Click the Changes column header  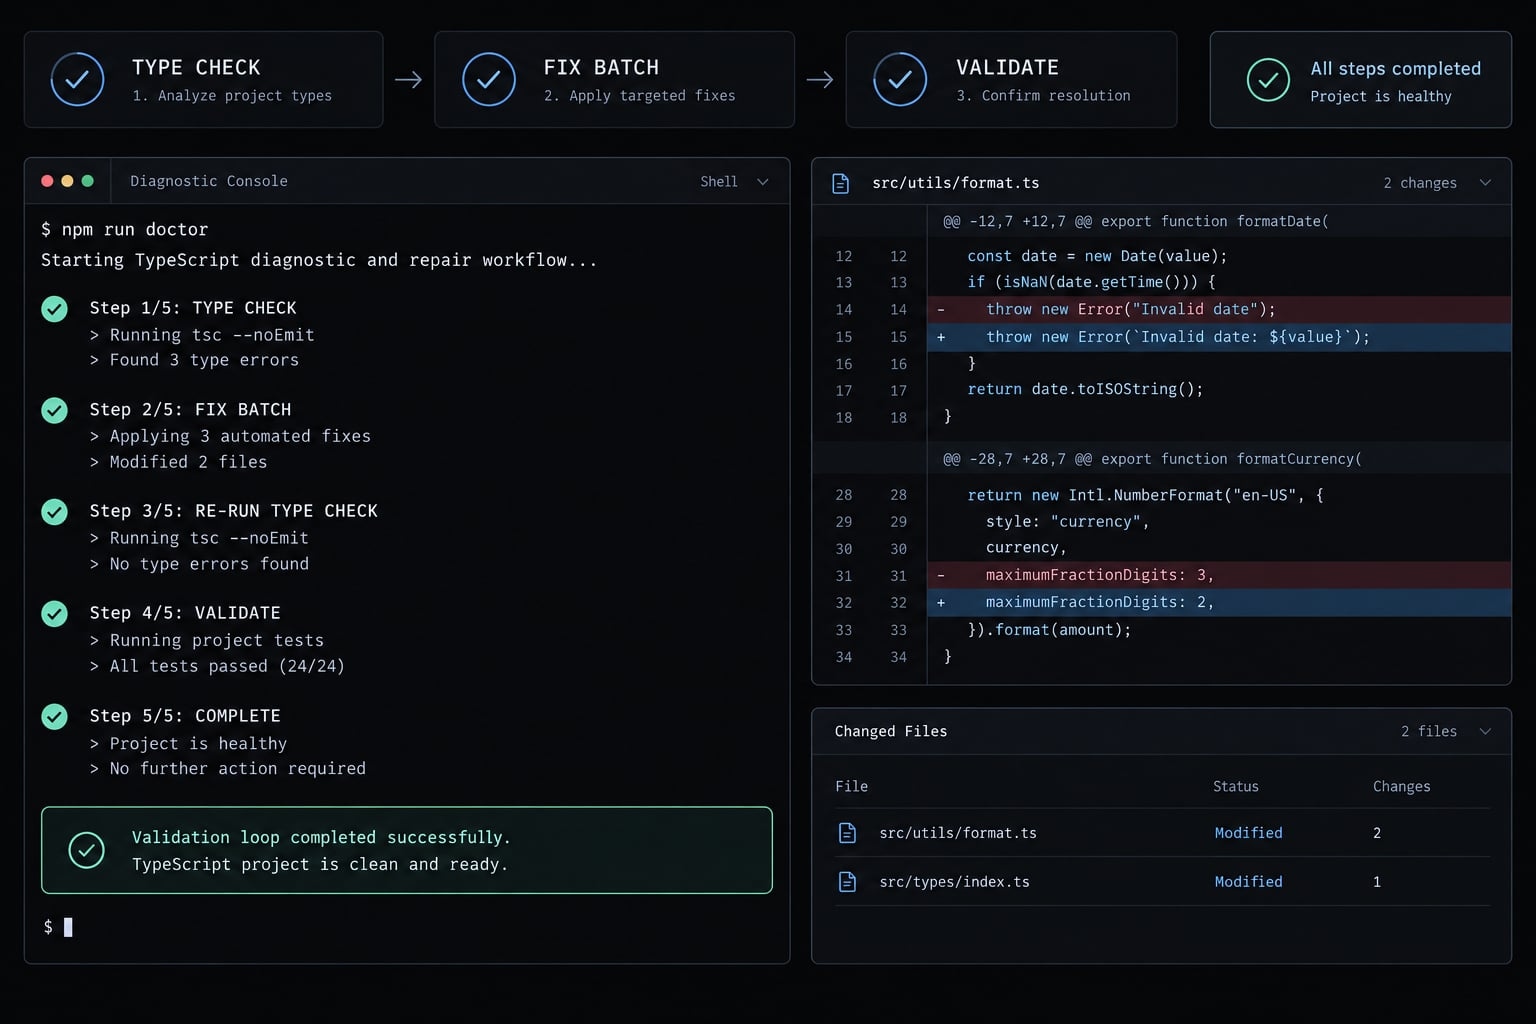[1401, 787]
